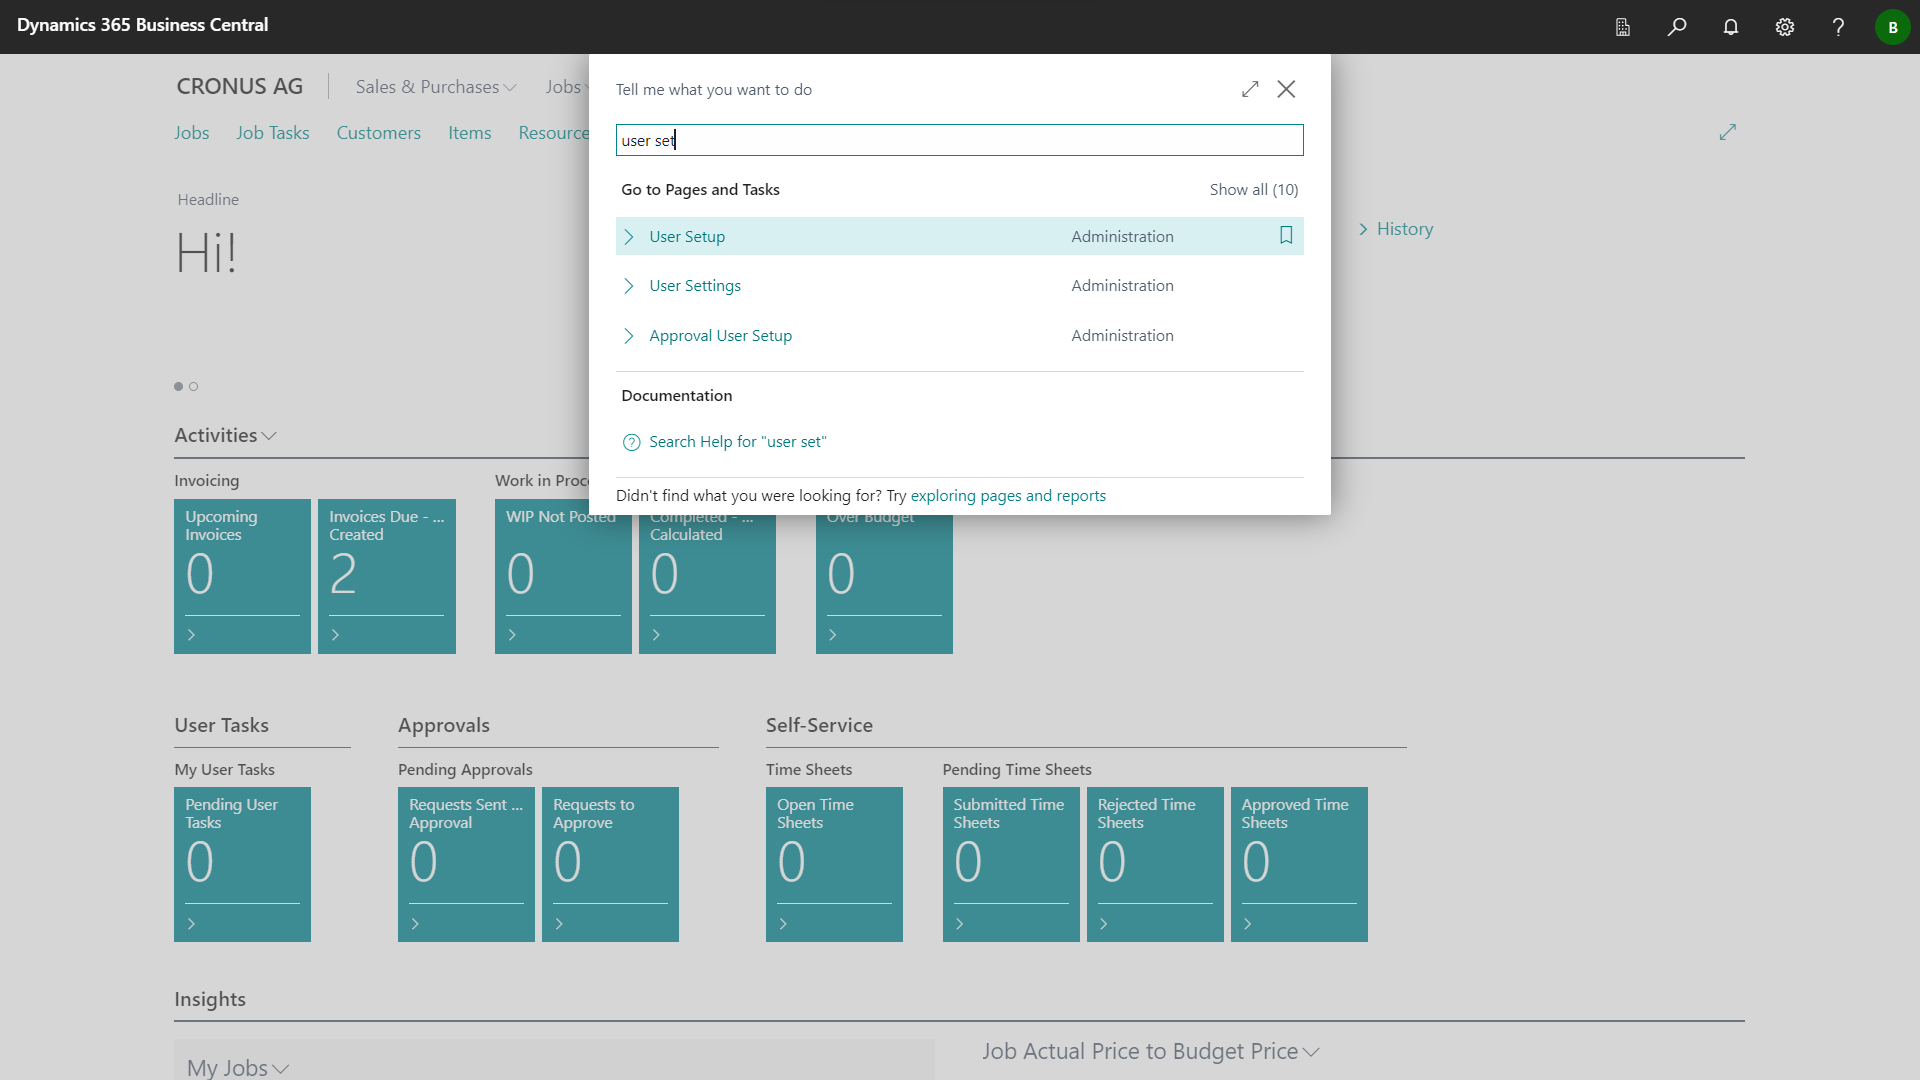Viewport: 1920px width, 1080px height.
Task: Click the Dynamics 365 Business Central title
Action: coord(142,25)
